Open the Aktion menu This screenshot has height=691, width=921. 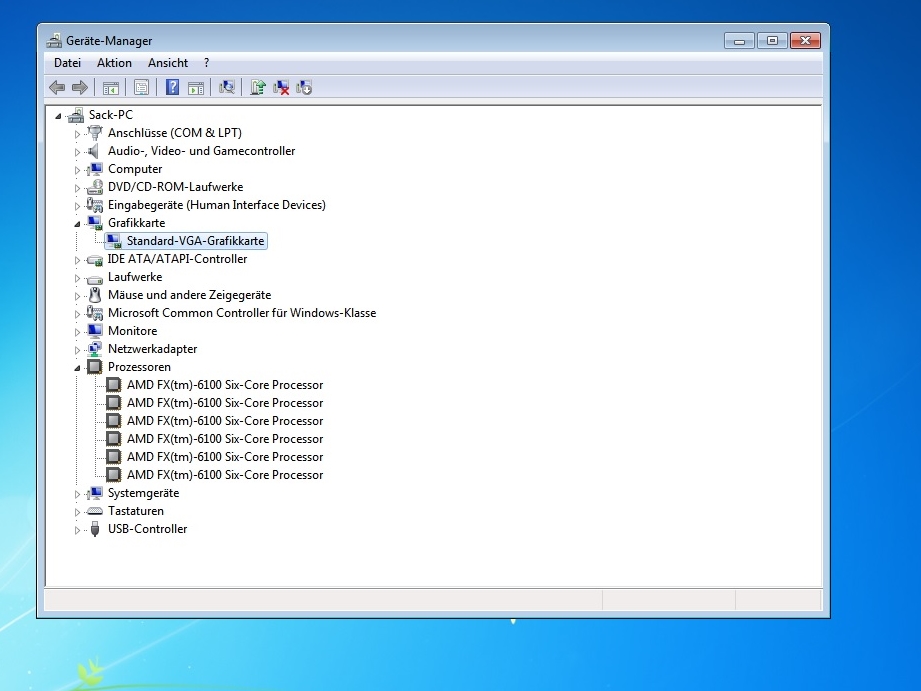click(x=114, y=63)
